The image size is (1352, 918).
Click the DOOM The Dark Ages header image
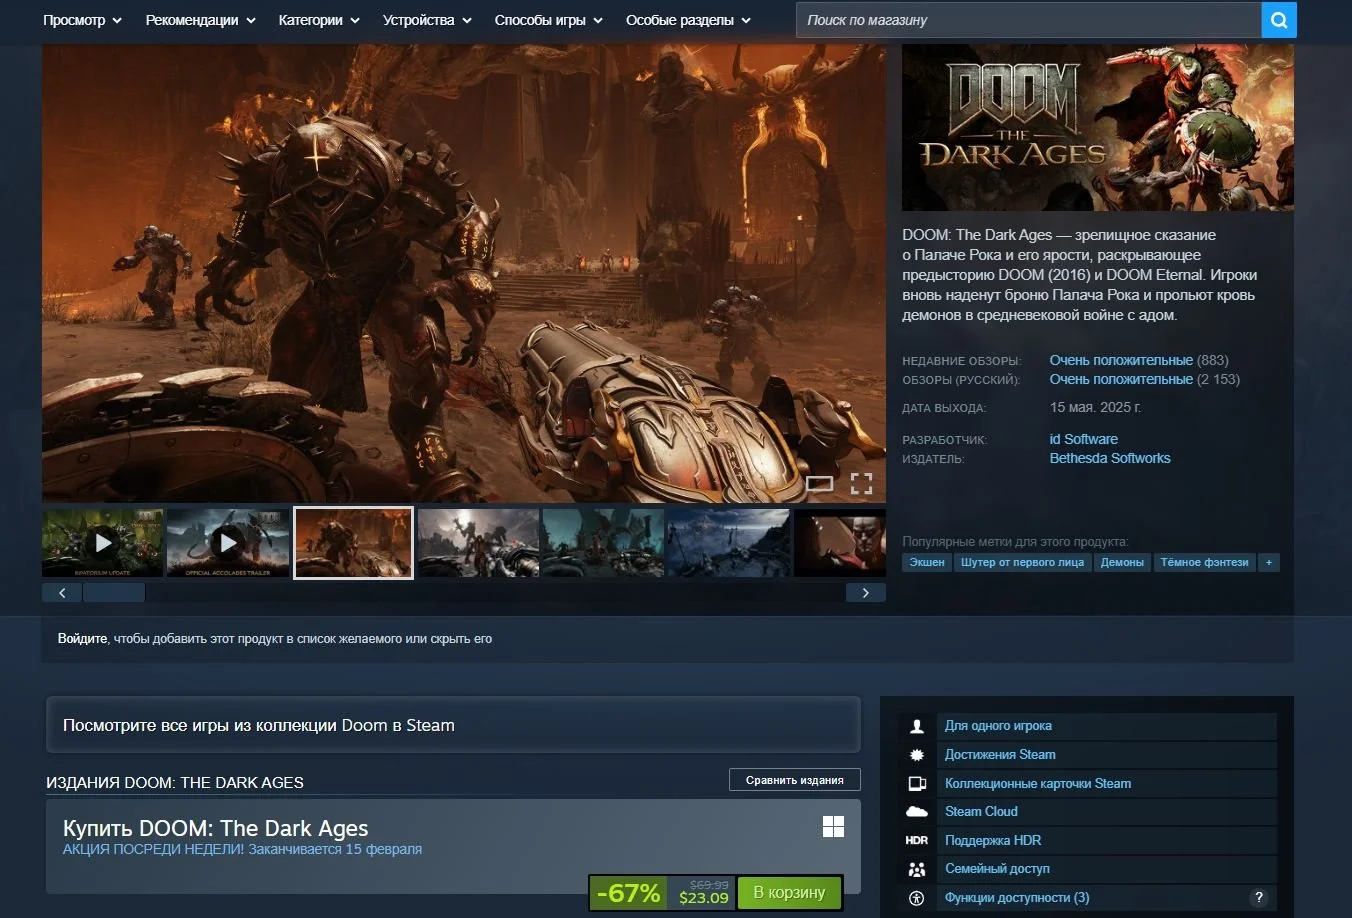(x=1097, y=127)
